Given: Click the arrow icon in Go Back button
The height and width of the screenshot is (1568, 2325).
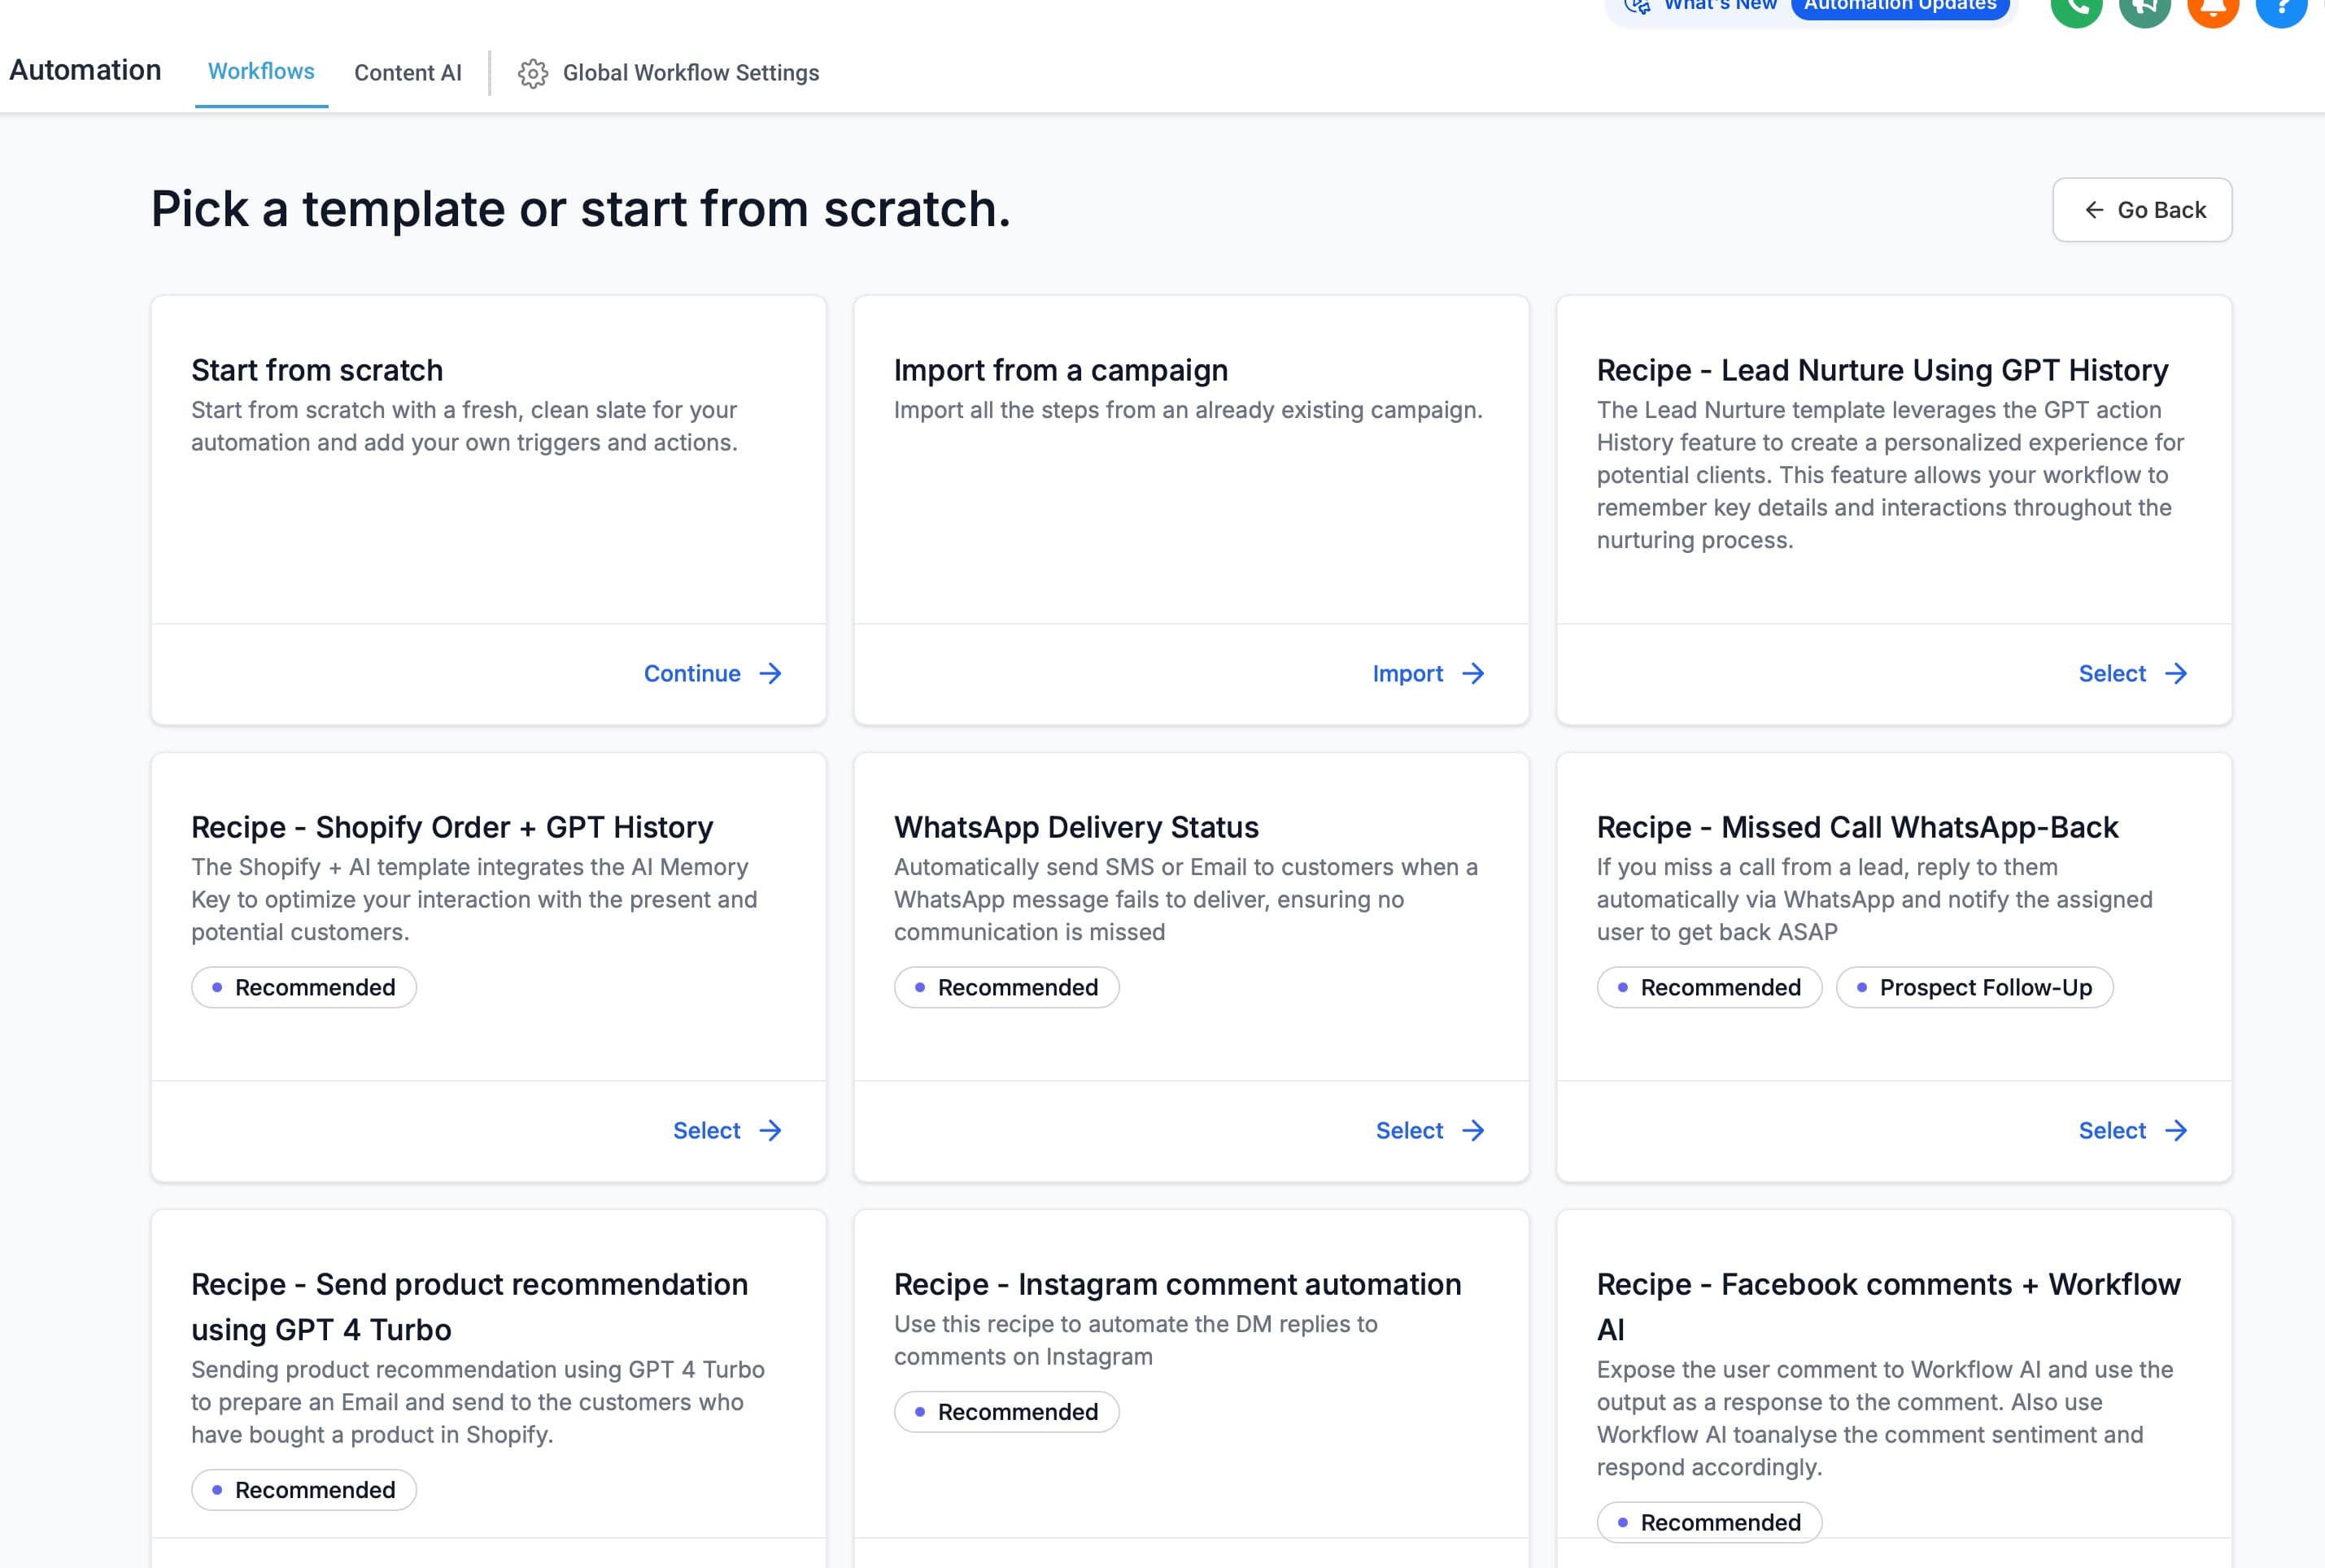Looking at the screenshot, I should tap(2093, 210).
